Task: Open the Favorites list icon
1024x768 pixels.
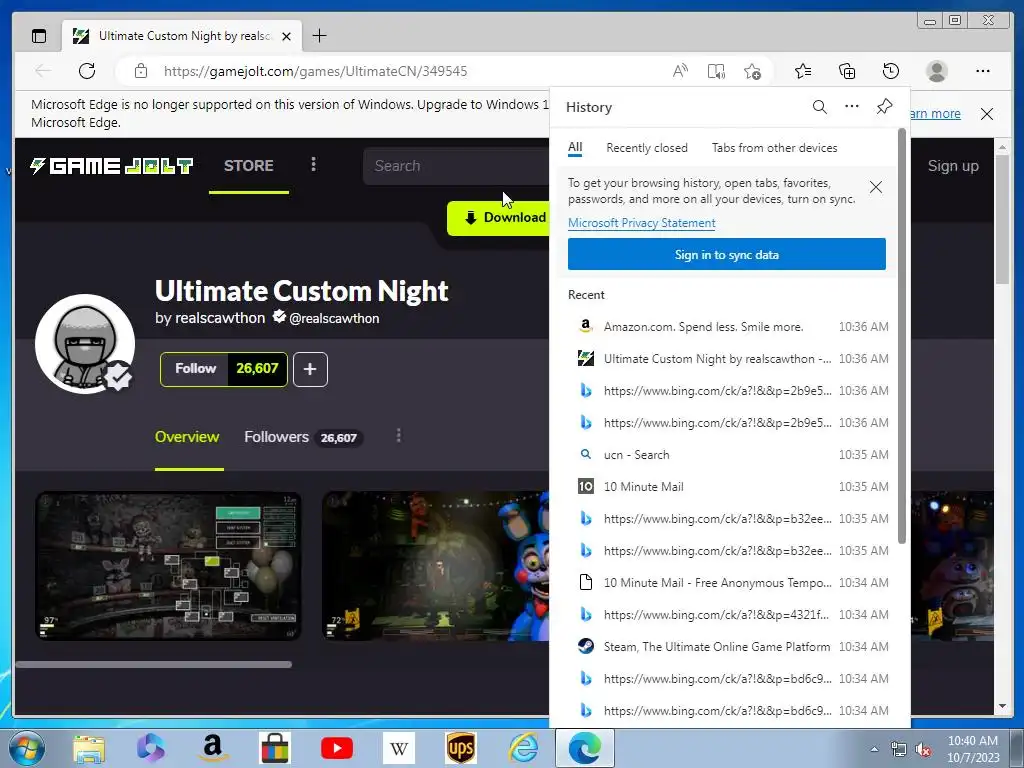Action: (803, 71)
